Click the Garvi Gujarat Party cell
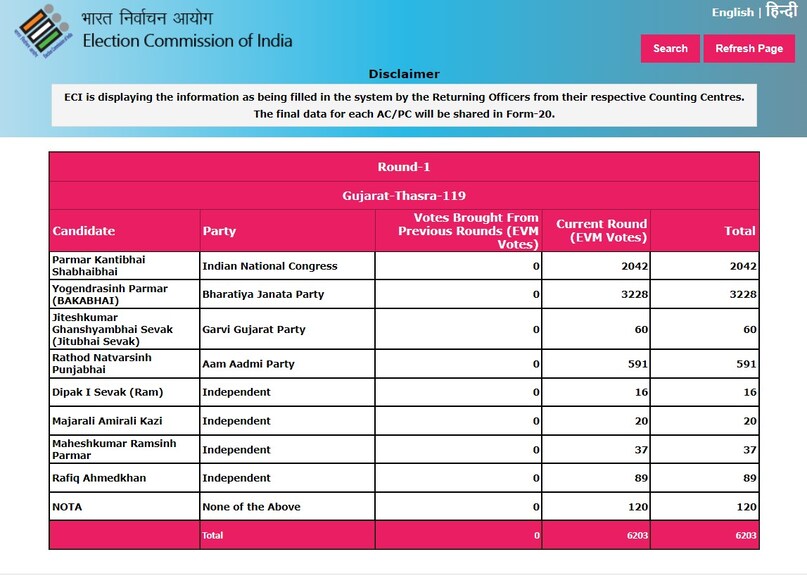Screen dimensions: 807x578 (x=254, y=329)
